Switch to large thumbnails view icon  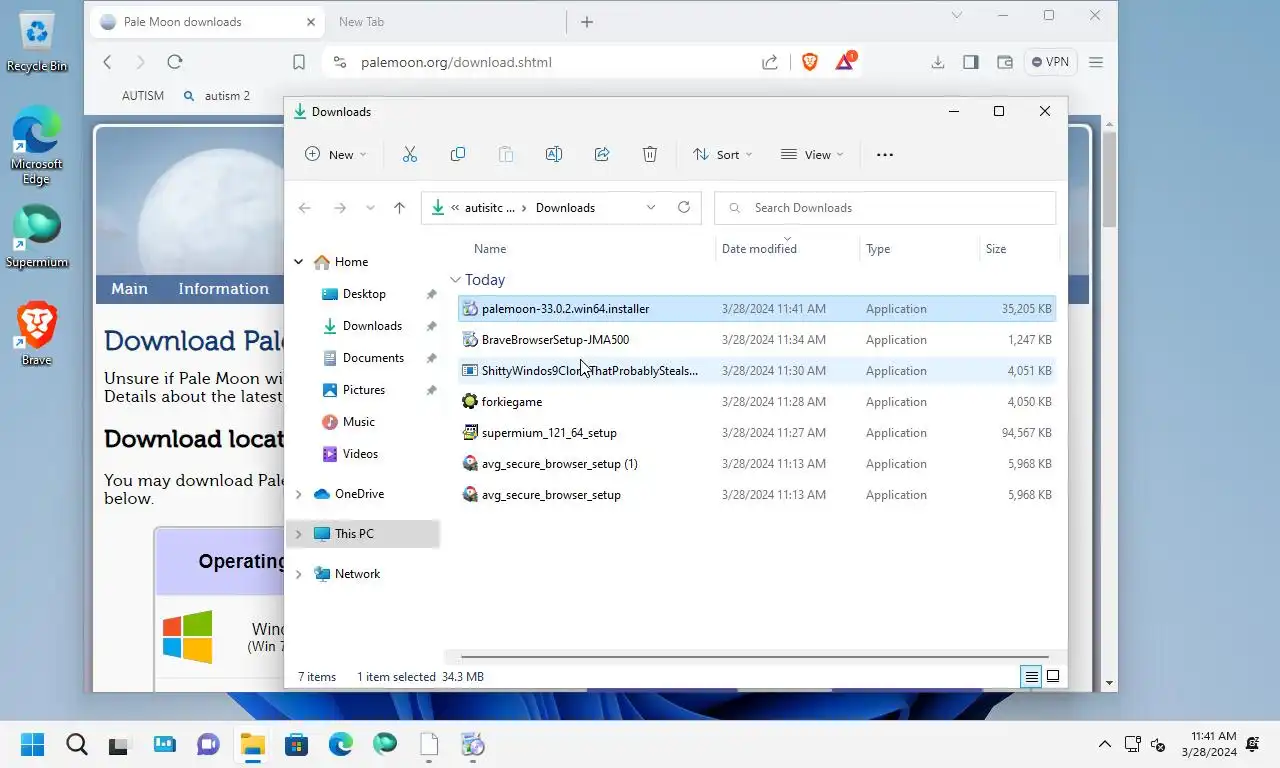pos(1053,677)
